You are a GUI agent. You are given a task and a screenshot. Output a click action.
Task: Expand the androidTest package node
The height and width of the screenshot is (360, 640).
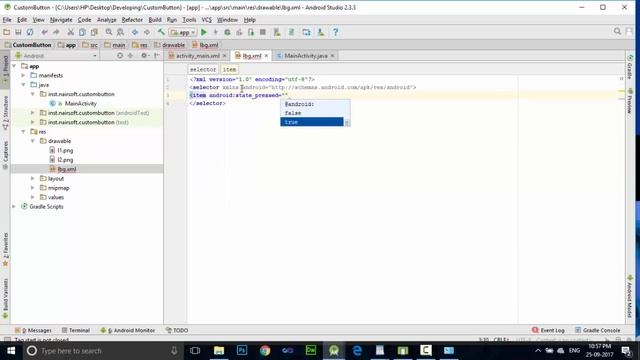tap(33, 113)
